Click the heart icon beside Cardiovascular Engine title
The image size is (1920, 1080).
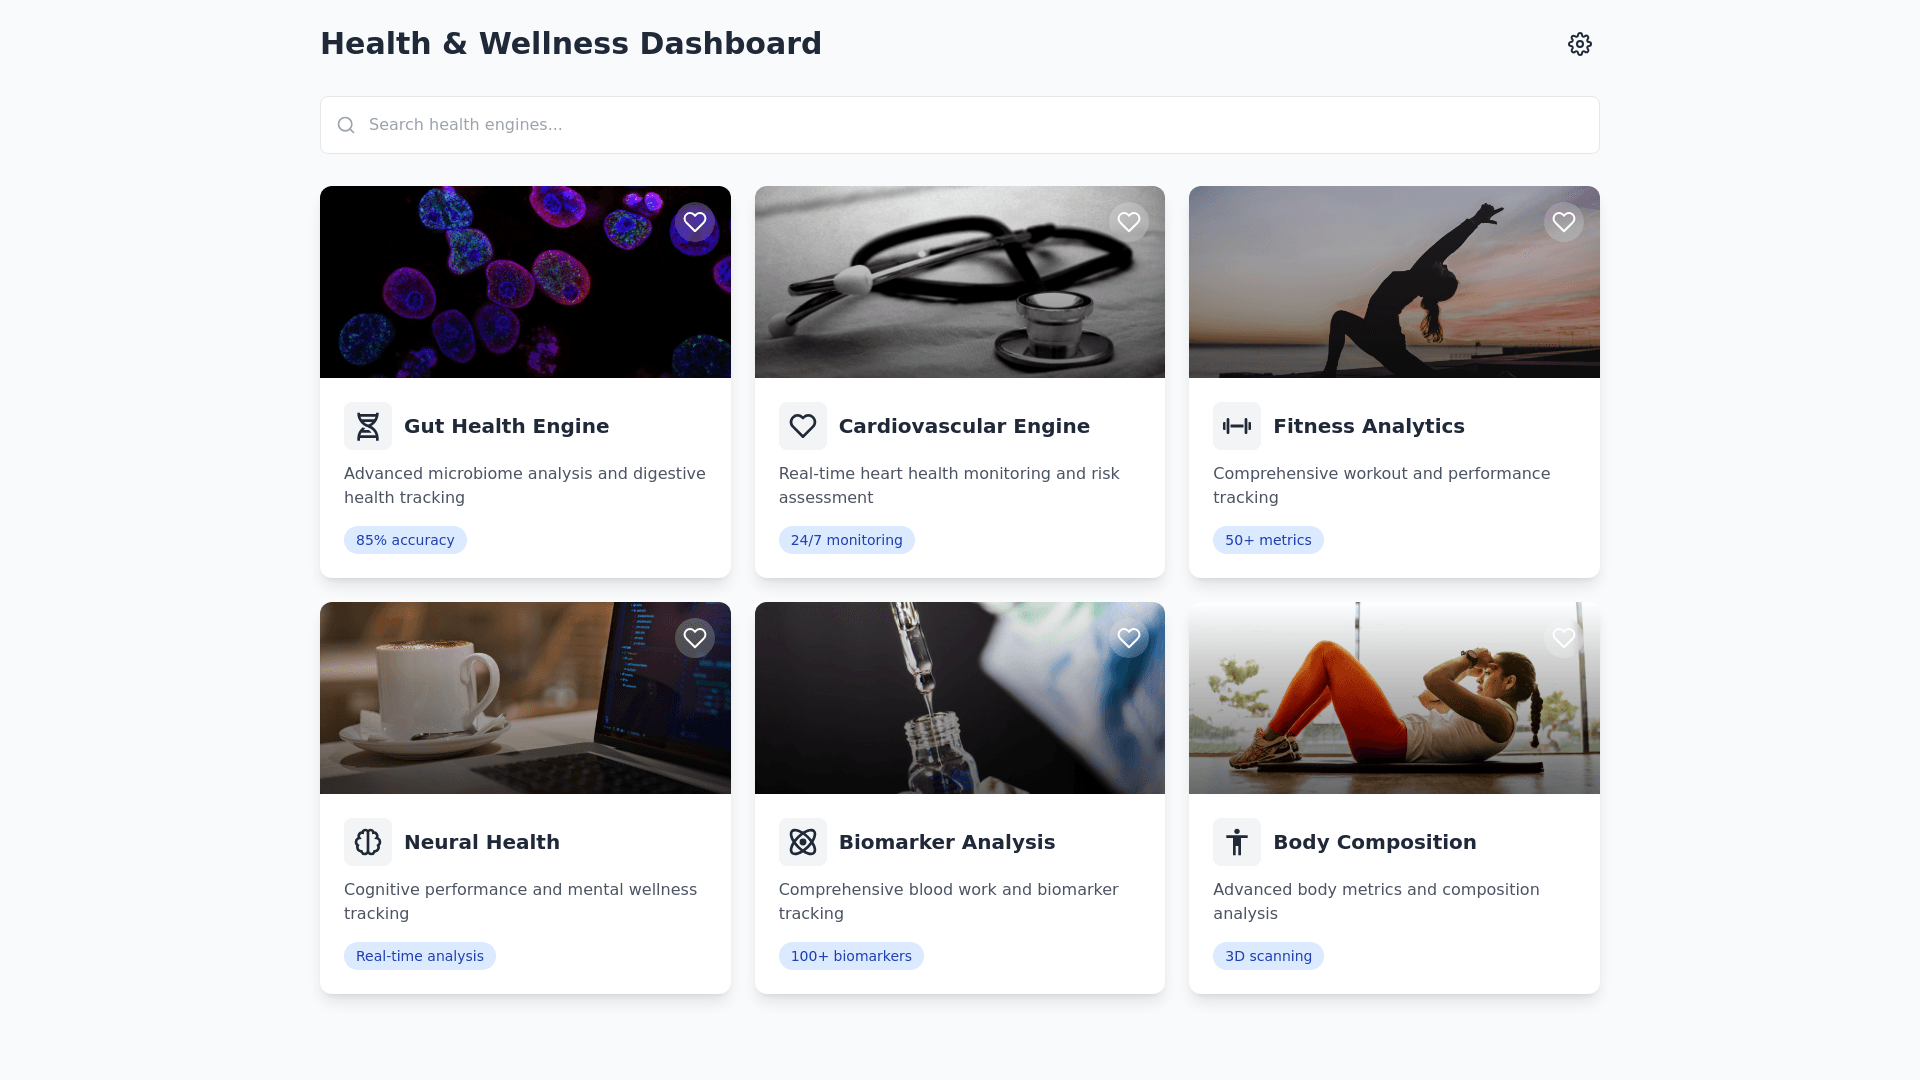[x=802, y=426]
